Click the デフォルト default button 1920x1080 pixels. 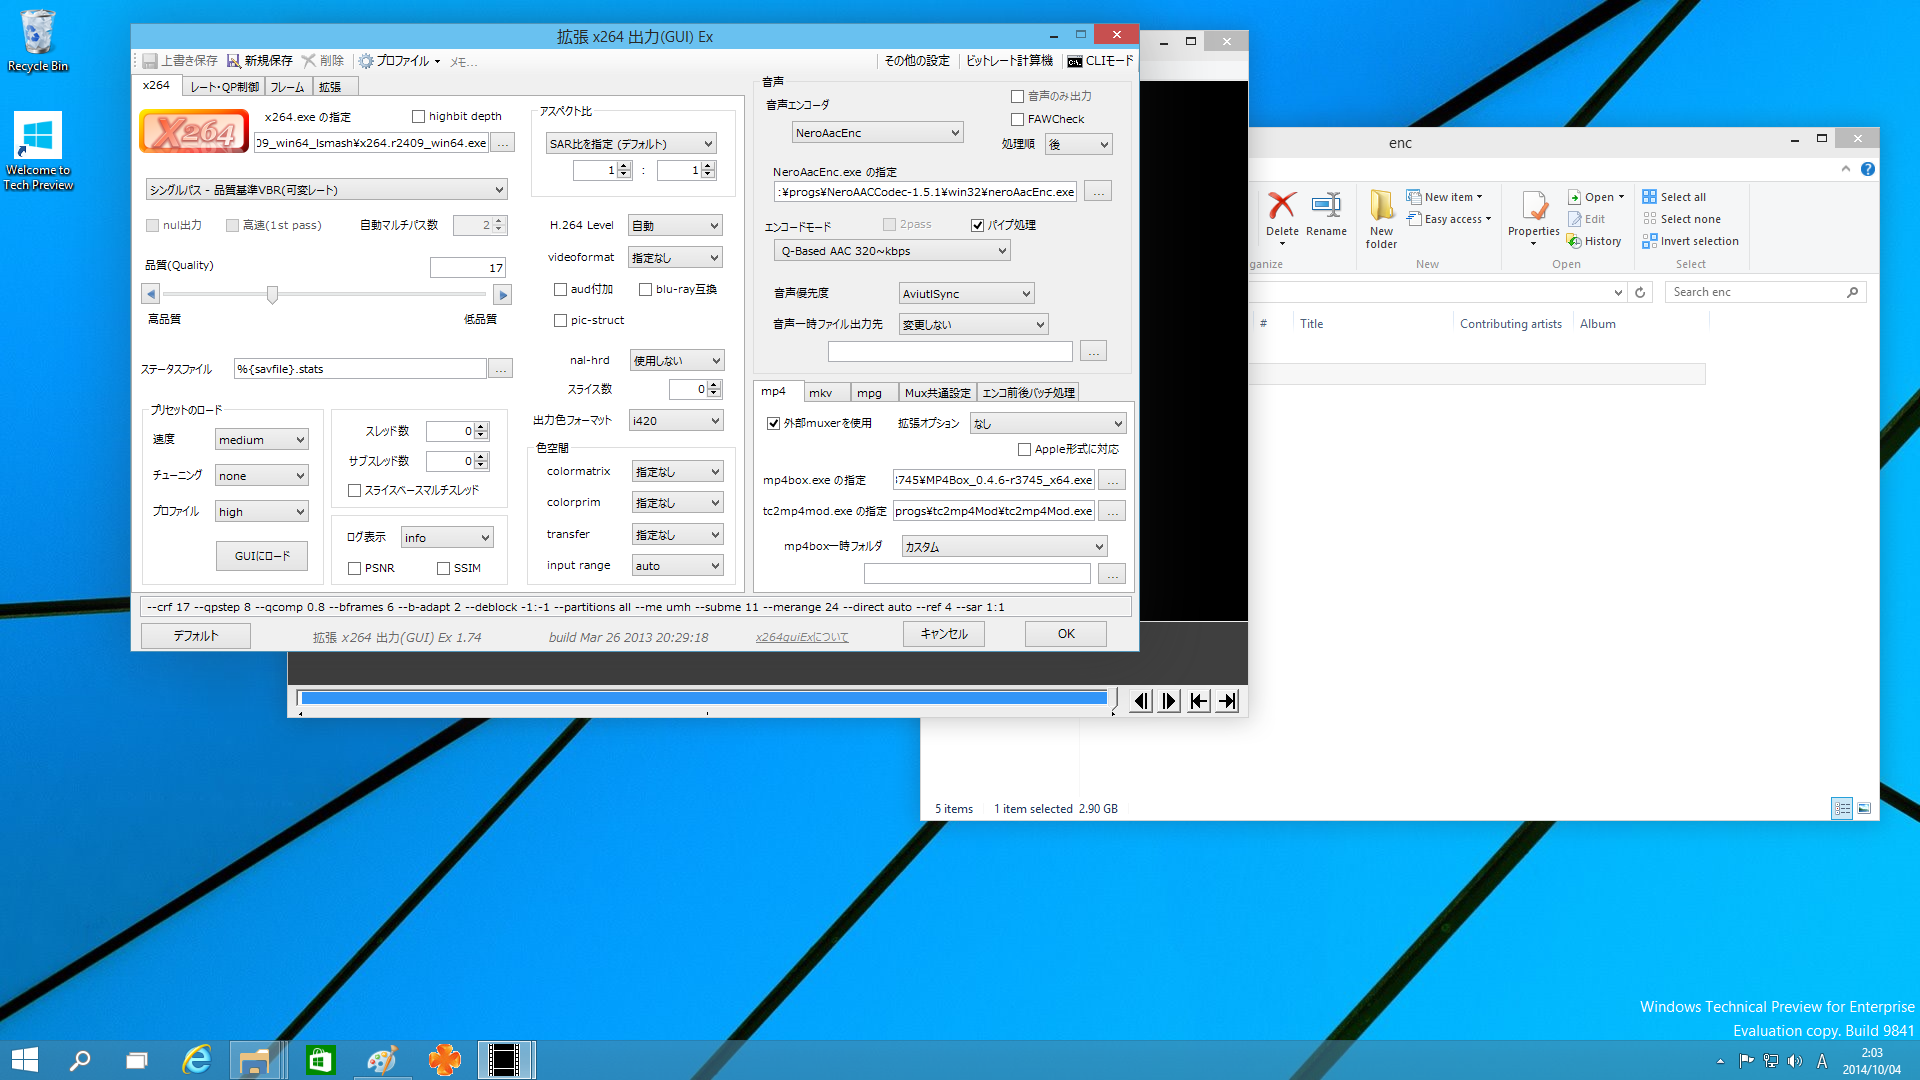coord(196,636)
